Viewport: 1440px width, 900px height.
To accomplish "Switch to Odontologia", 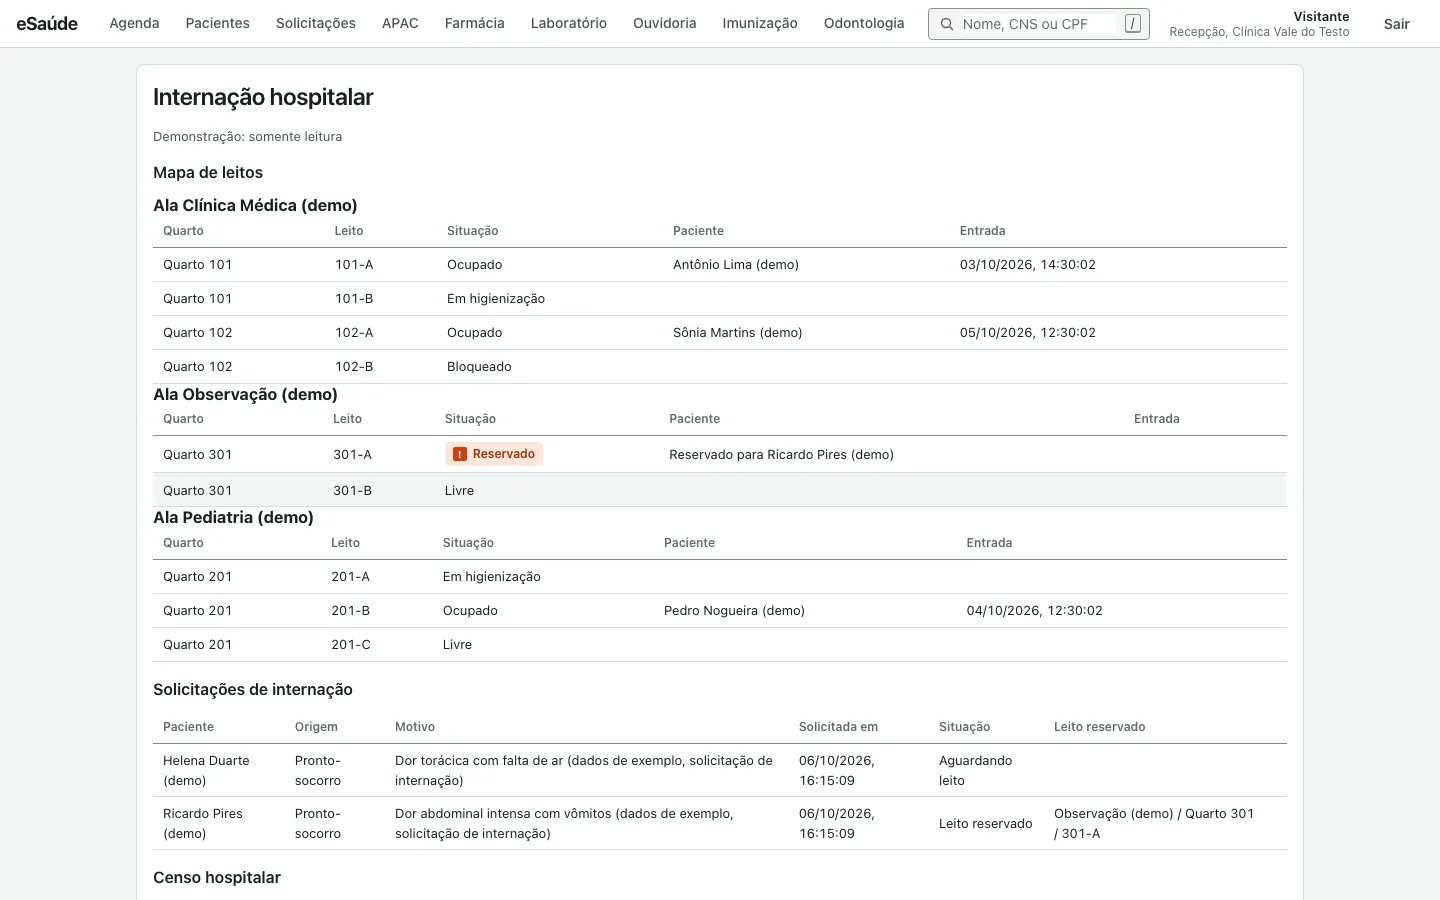I will [864, 23].
